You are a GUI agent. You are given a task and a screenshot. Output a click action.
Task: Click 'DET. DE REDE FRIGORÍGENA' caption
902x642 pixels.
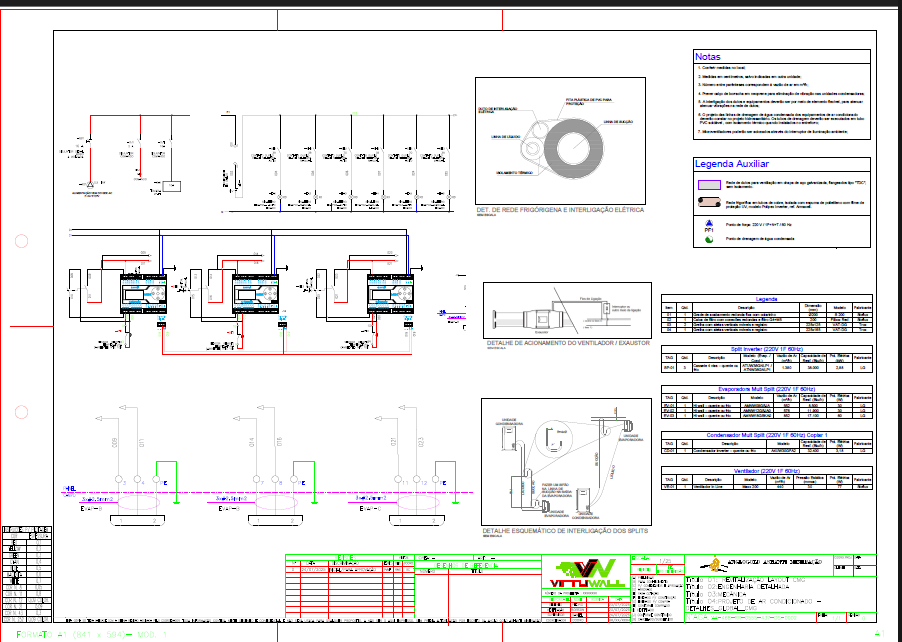point(560,211)
